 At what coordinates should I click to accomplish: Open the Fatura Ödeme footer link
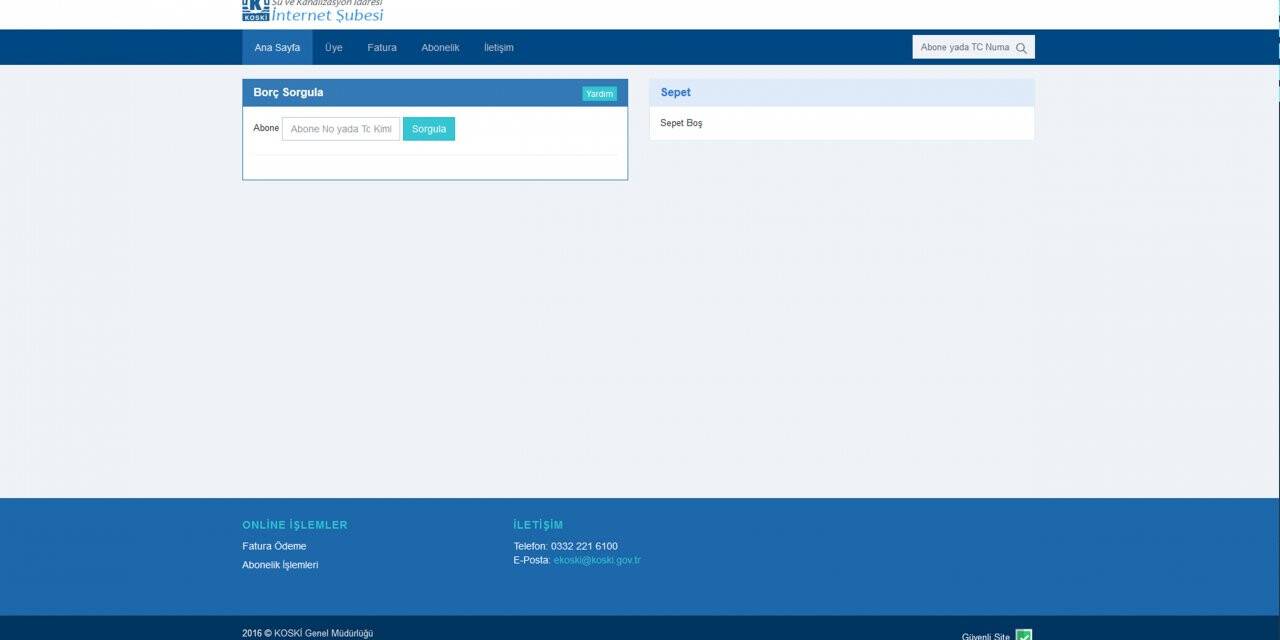click(x=274, y=546)
